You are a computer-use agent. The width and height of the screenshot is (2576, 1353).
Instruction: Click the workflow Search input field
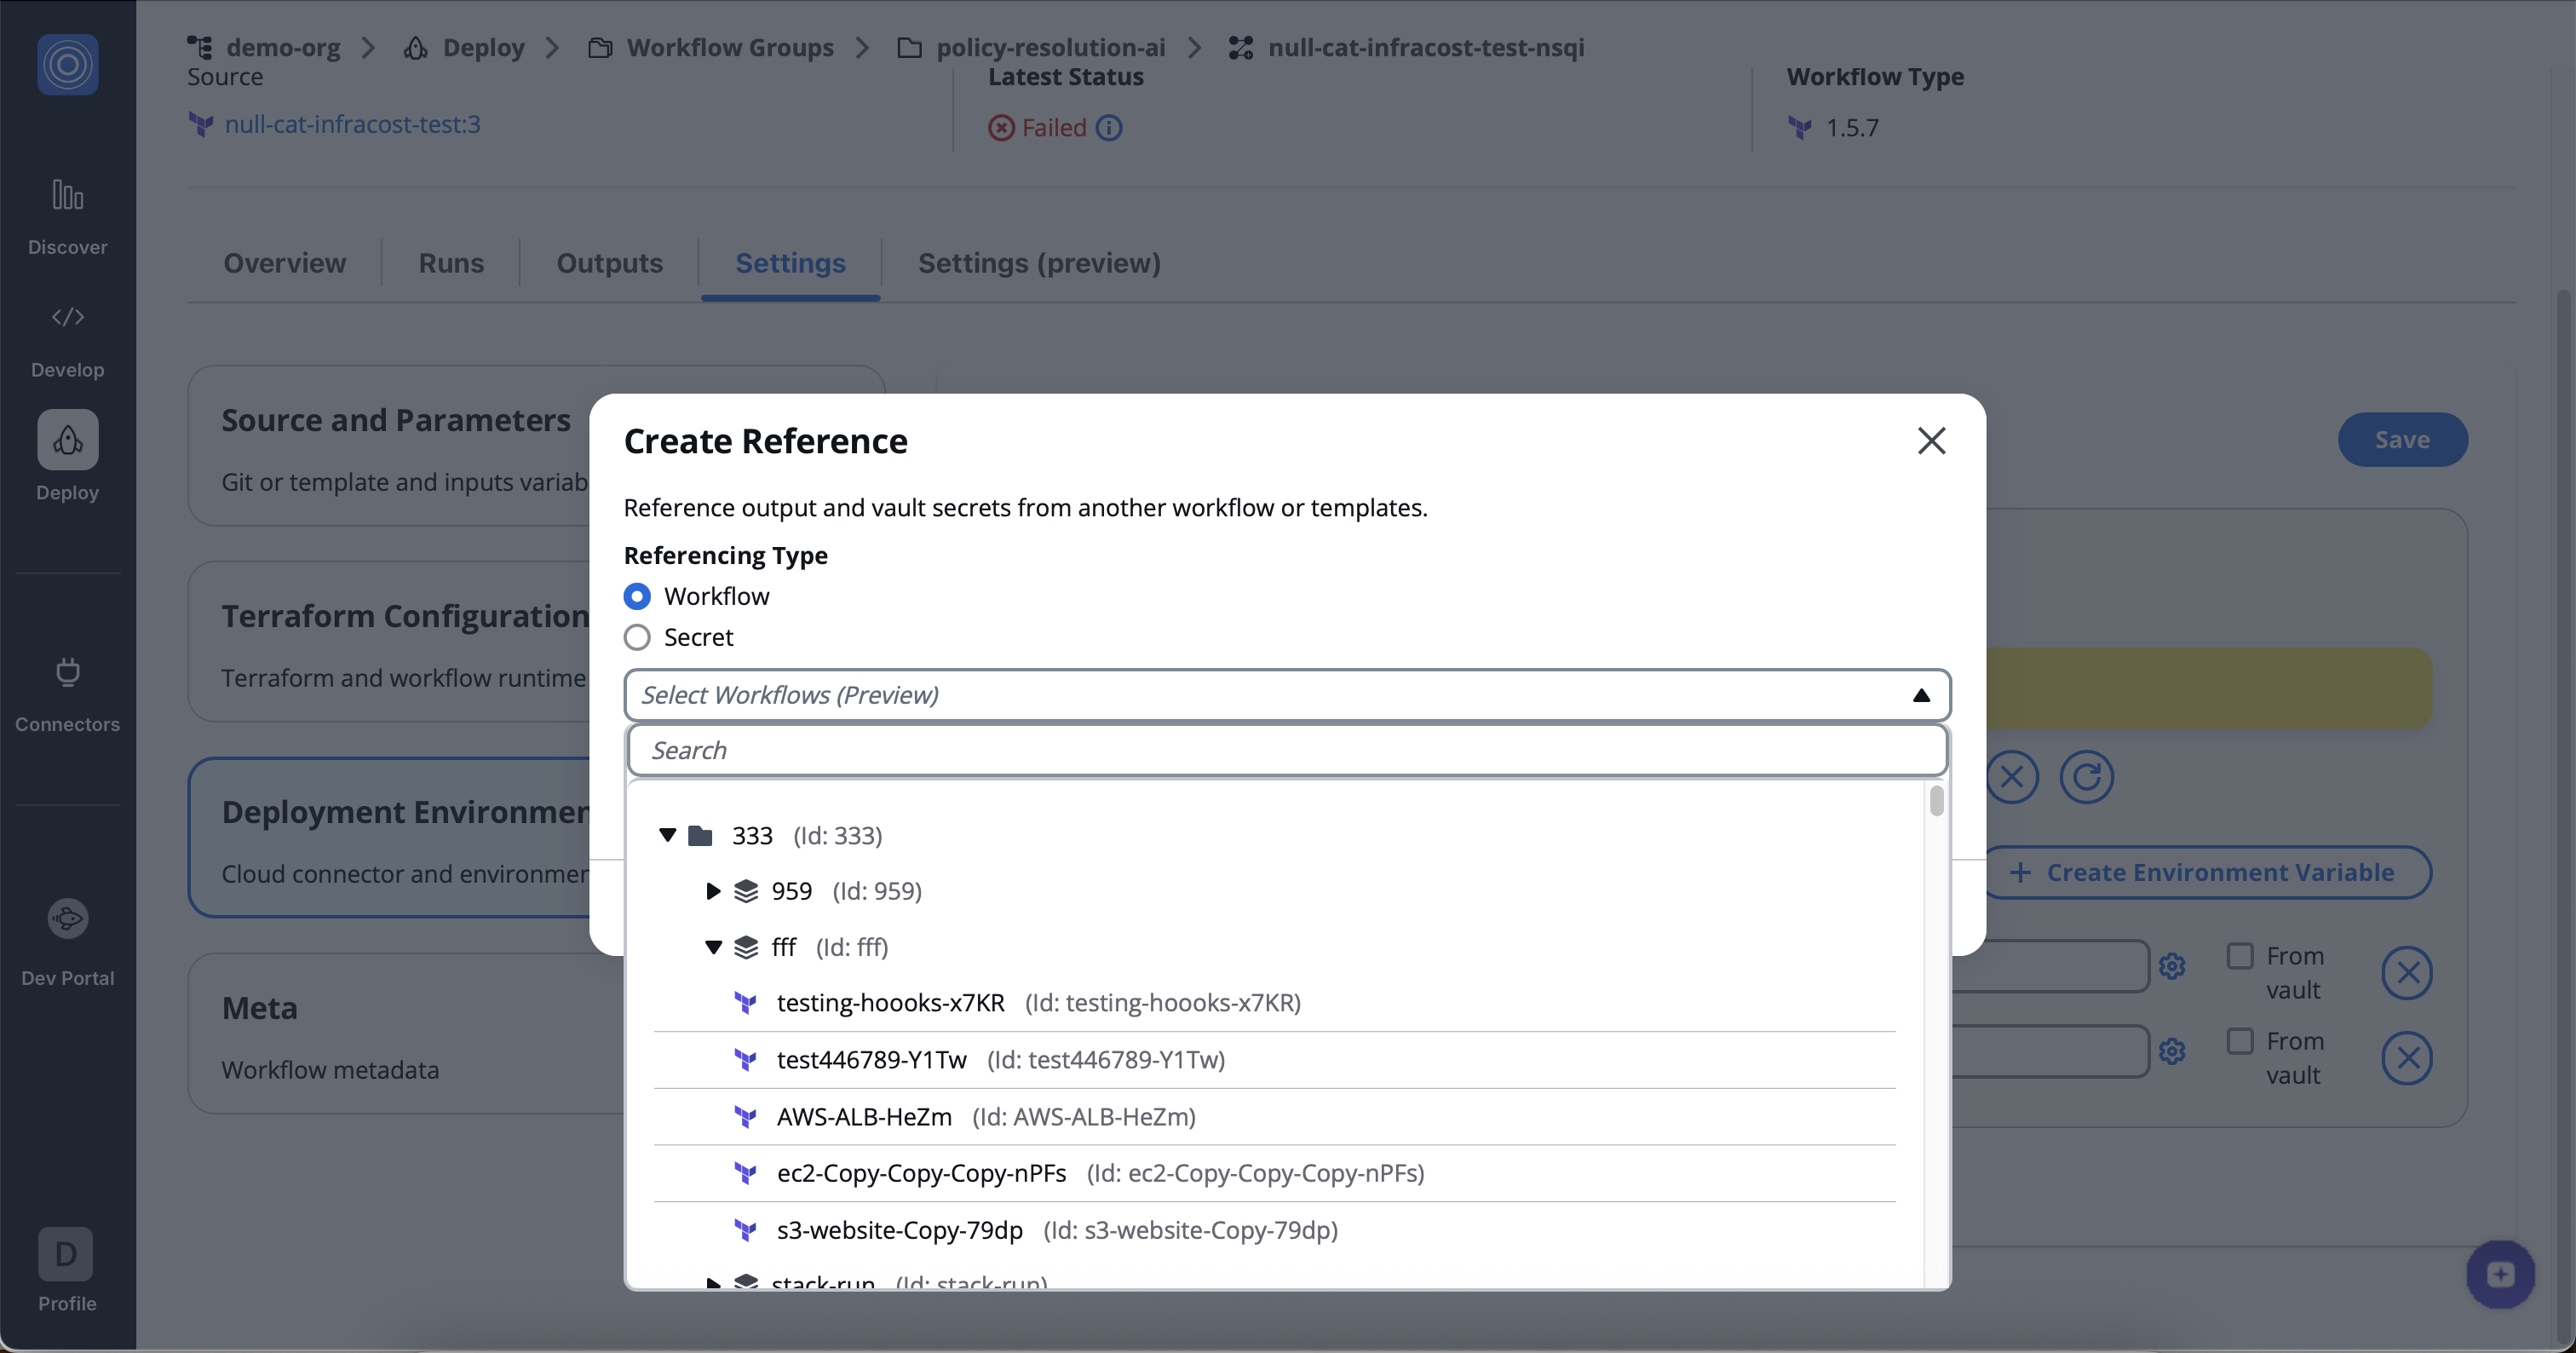point(1286,750)
